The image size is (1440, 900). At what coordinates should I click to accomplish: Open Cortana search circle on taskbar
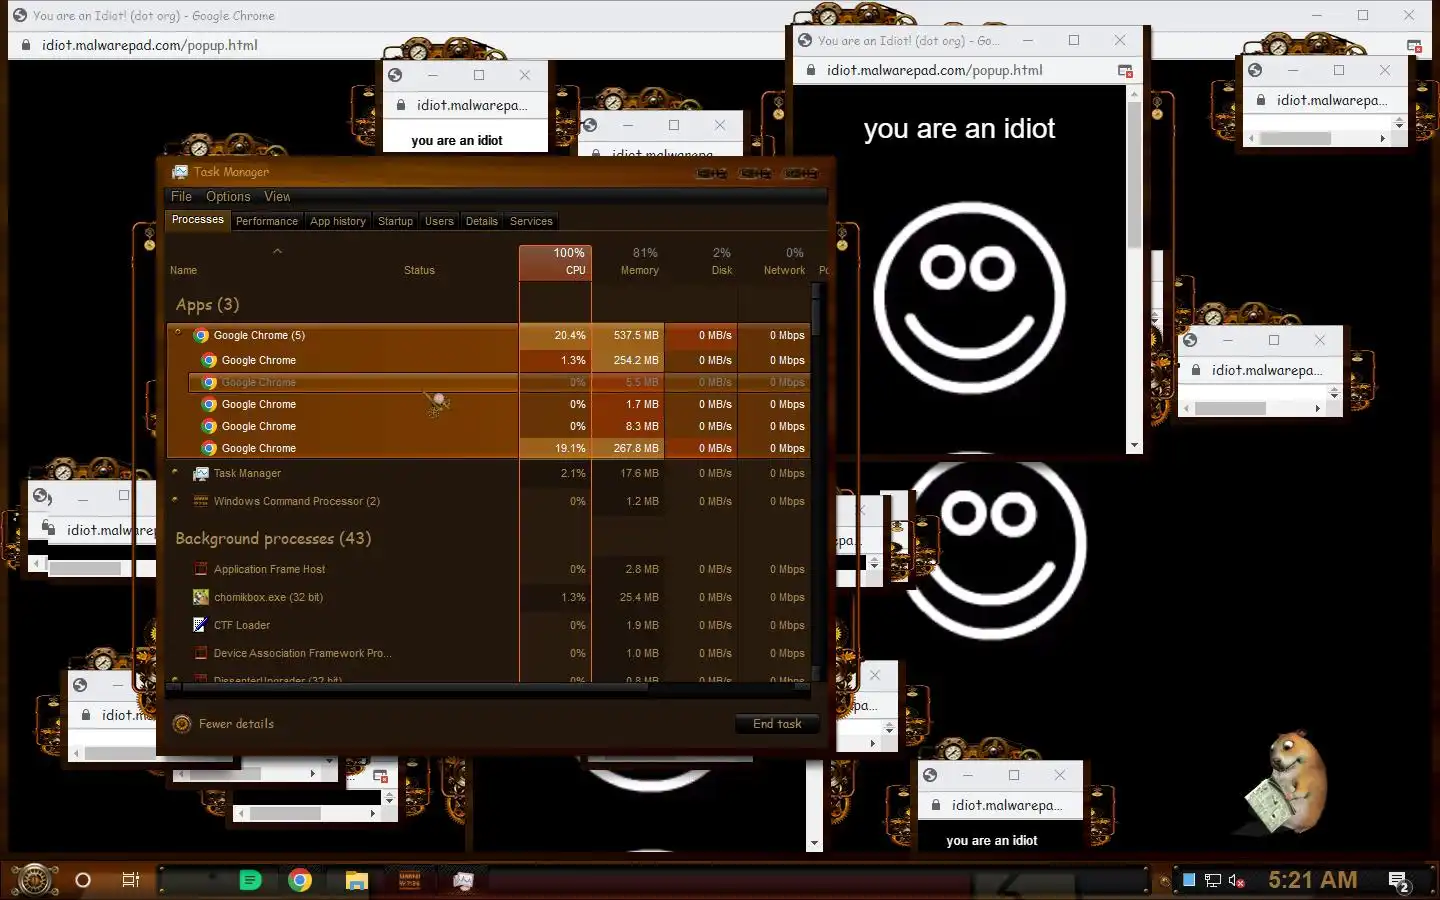coord(83,880)
